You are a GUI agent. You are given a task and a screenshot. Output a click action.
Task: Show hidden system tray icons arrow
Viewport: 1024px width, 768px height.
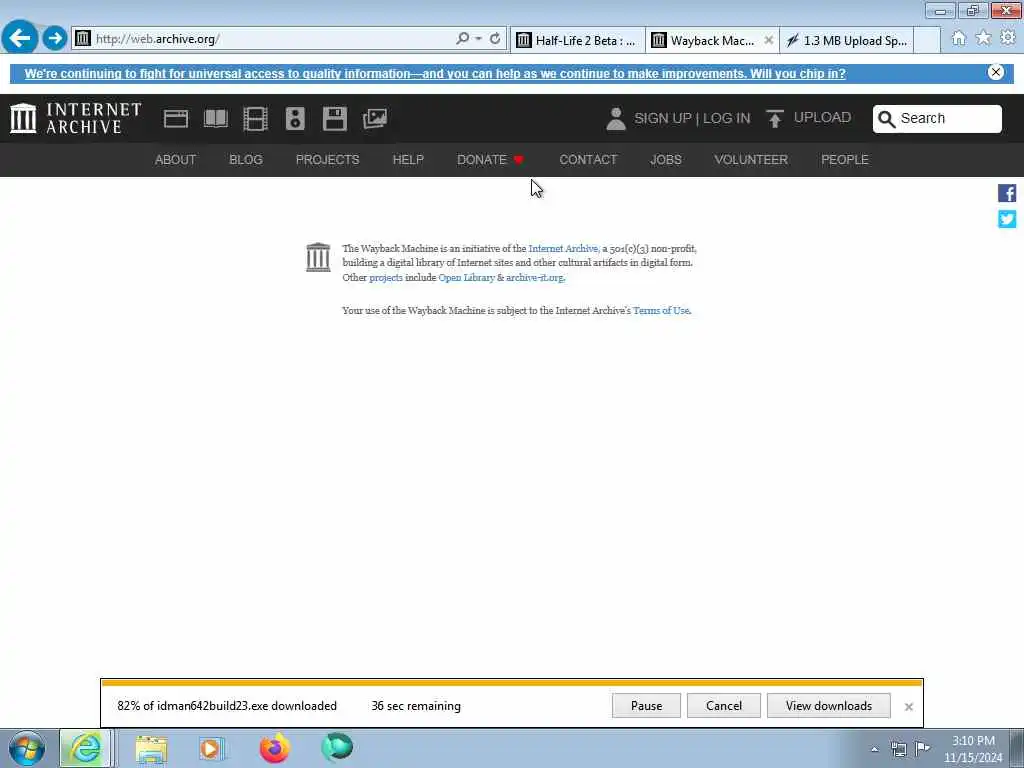coord(874,749)
